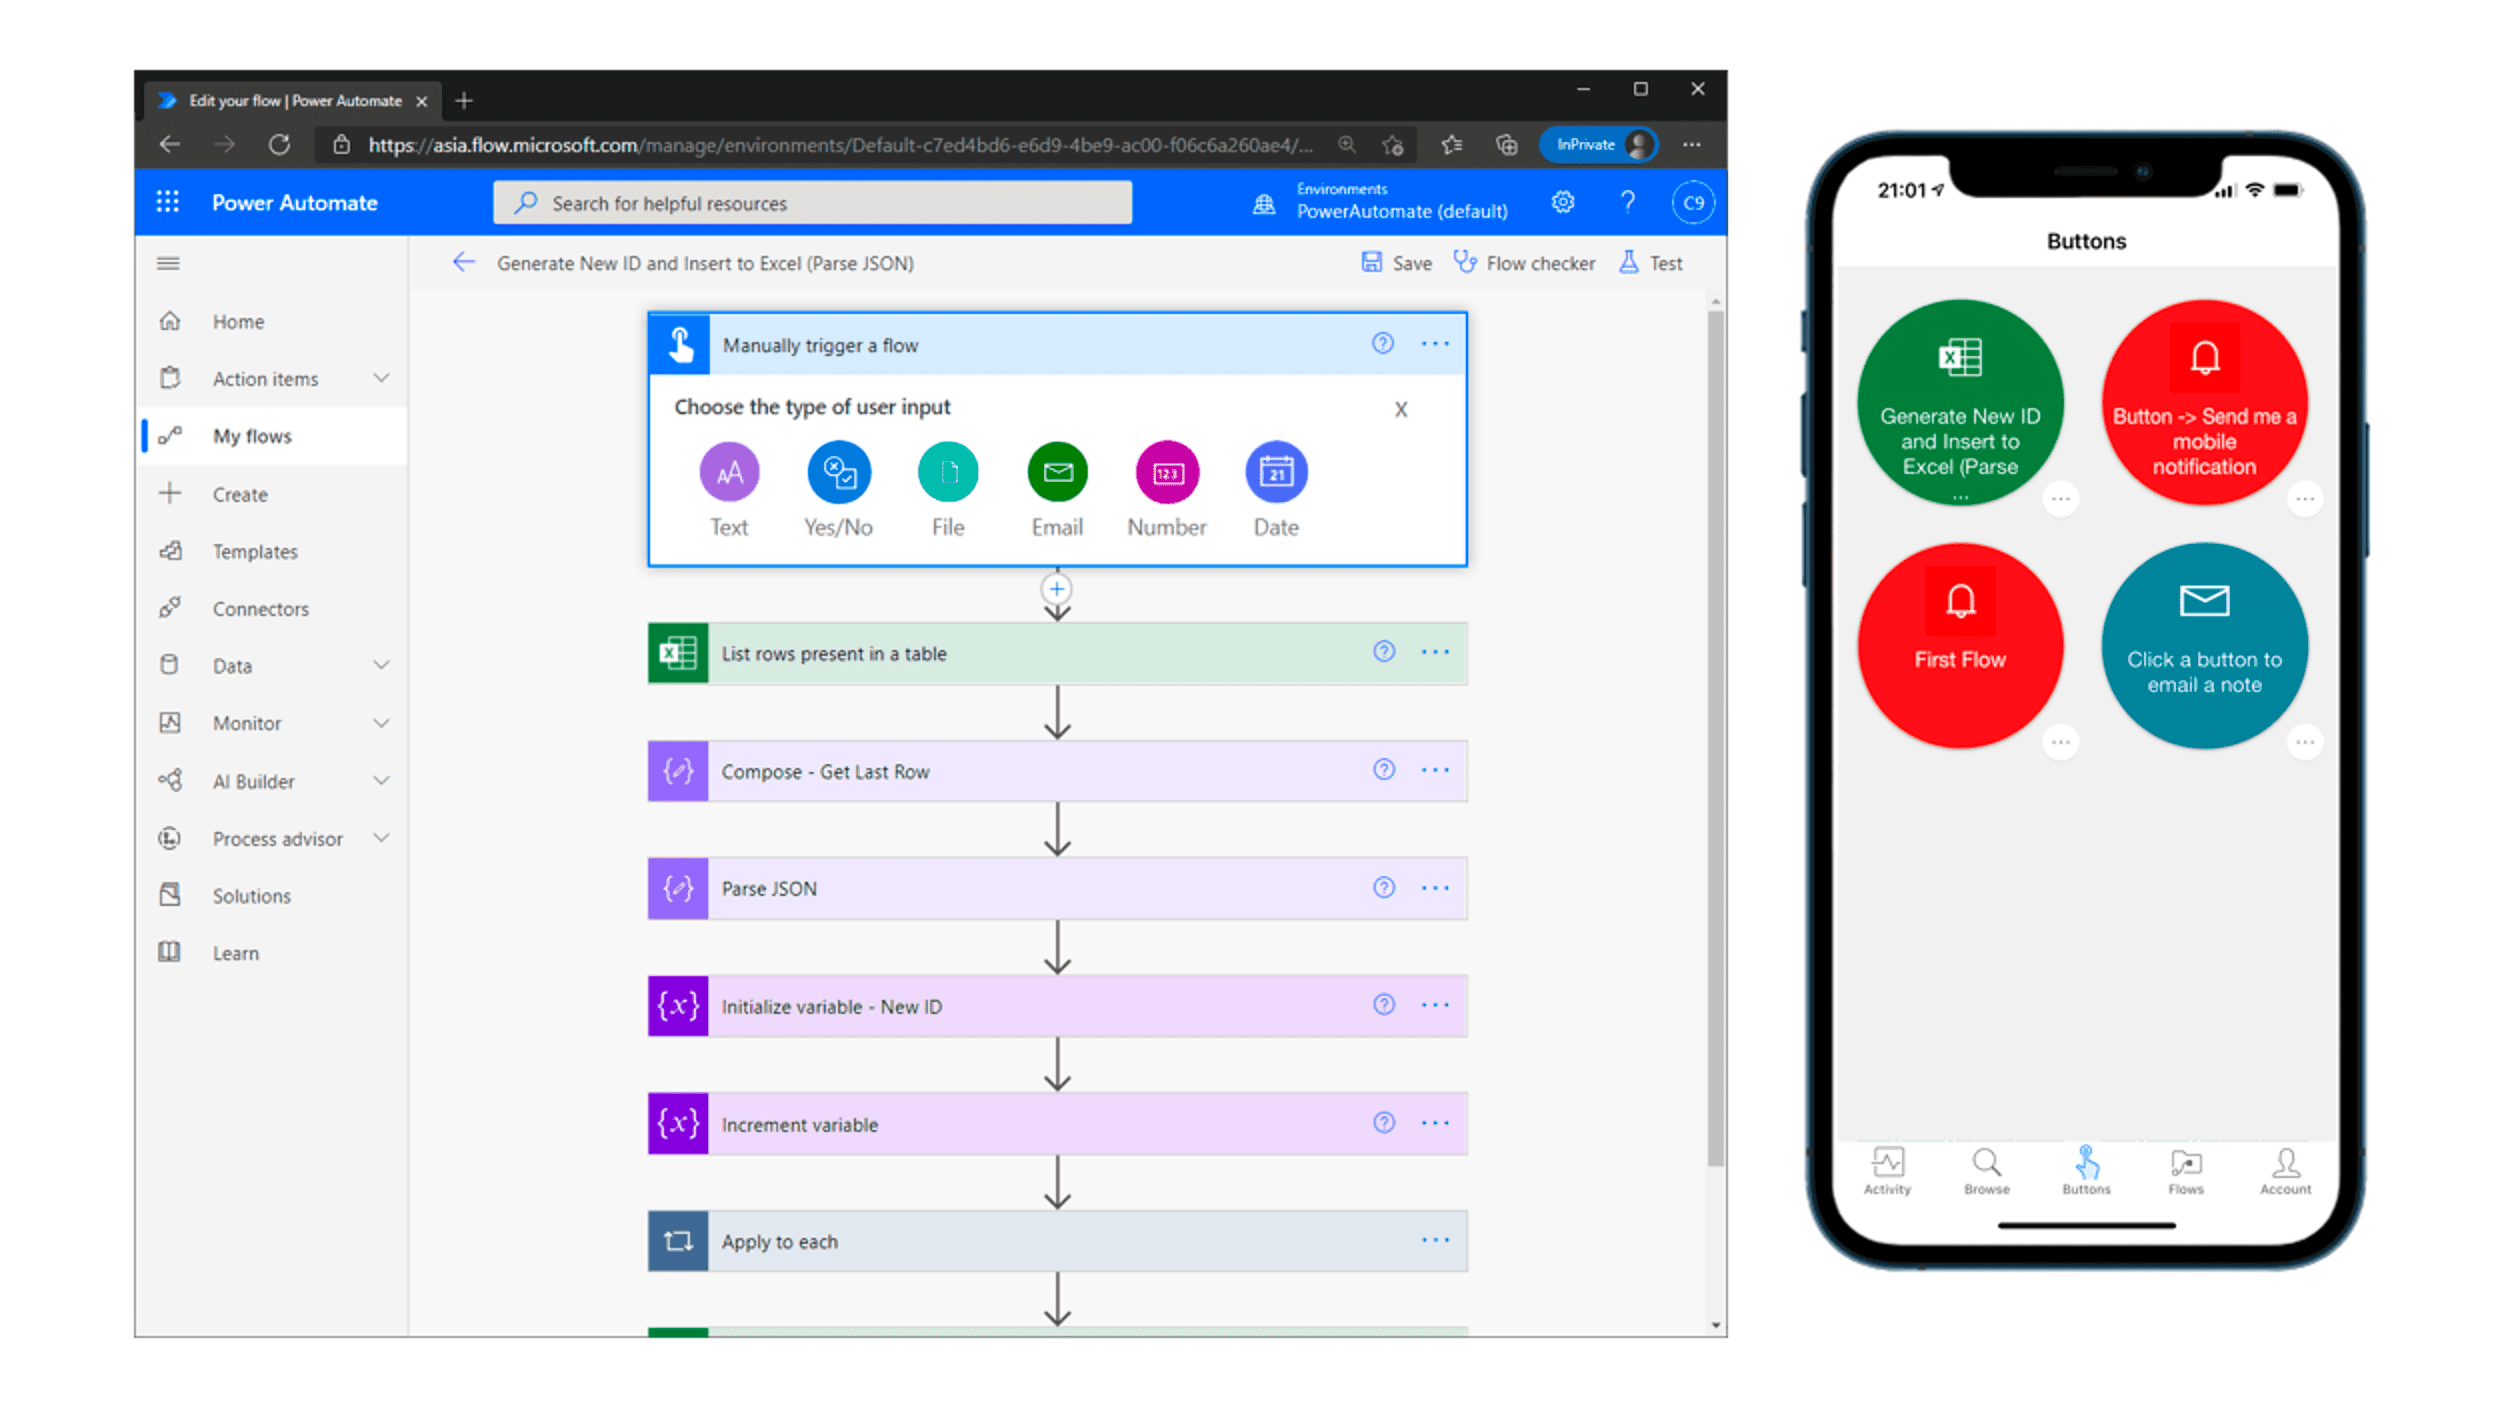This screenshot has height=1410, width=2520.
Task: Open the Increment variable ellipsis menu
Action: pyautogui.click(x=1435, y=1122)
